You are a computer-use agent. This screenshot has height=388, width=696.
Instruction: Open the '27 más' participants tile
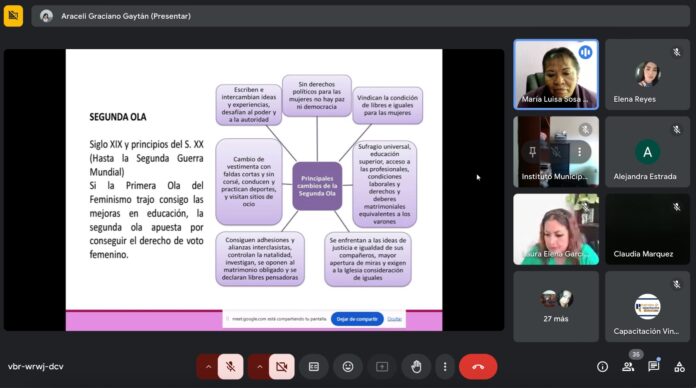click(x=556, y=307)
